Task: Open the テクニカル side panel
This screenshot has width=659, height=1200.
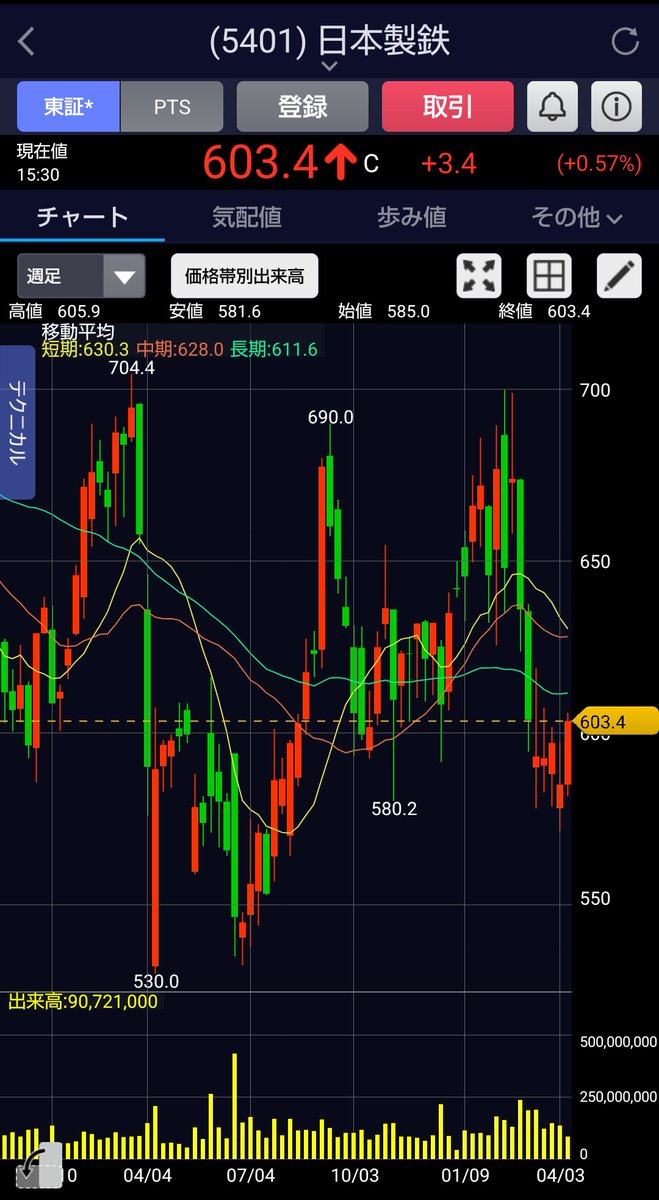Action: pos(17,422)
